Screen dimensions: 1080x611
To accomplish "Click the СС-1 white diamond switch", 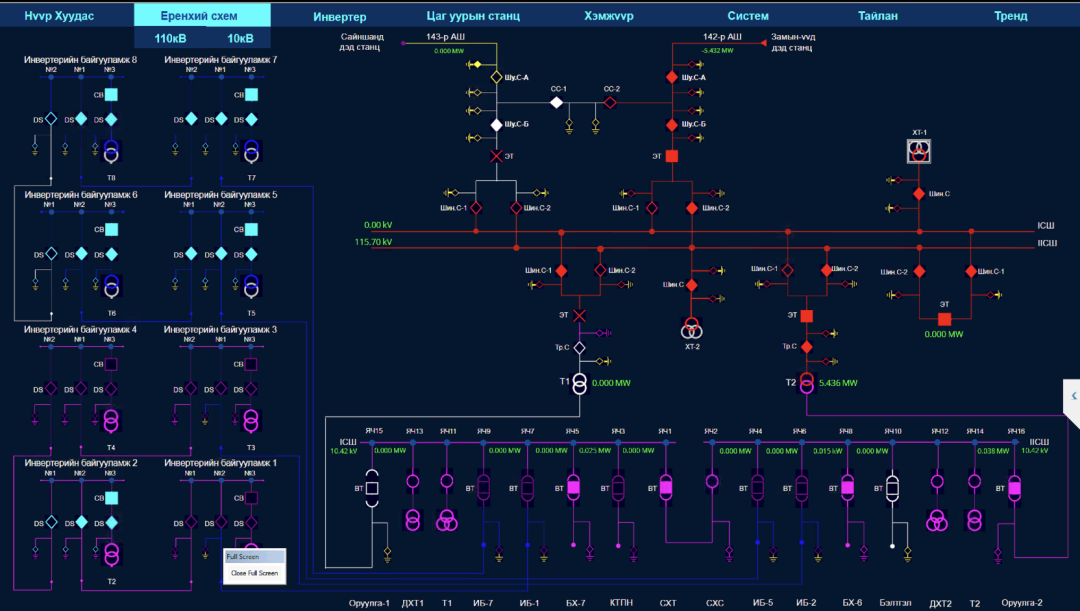I will pos(558,102).
